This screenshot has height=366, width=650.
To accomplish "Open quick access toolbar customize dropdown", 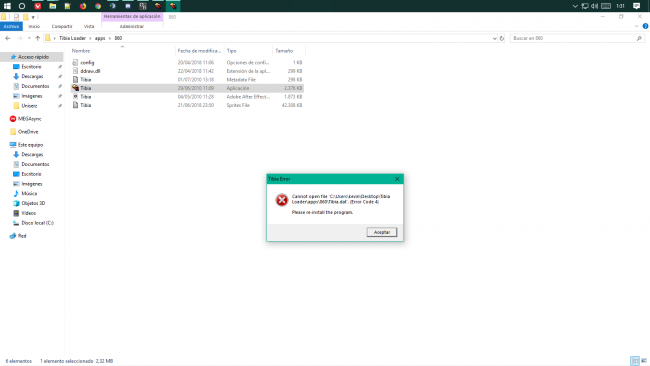I will (x=33, y=17).
